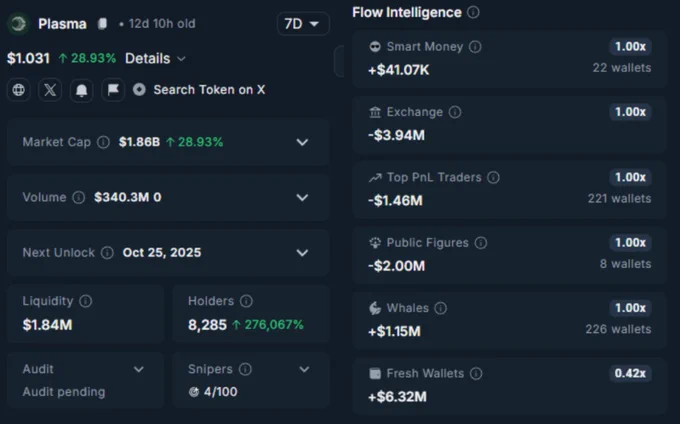Open the token's X profile icon
This screenshot has width=680, height=424.
(50, 90)
